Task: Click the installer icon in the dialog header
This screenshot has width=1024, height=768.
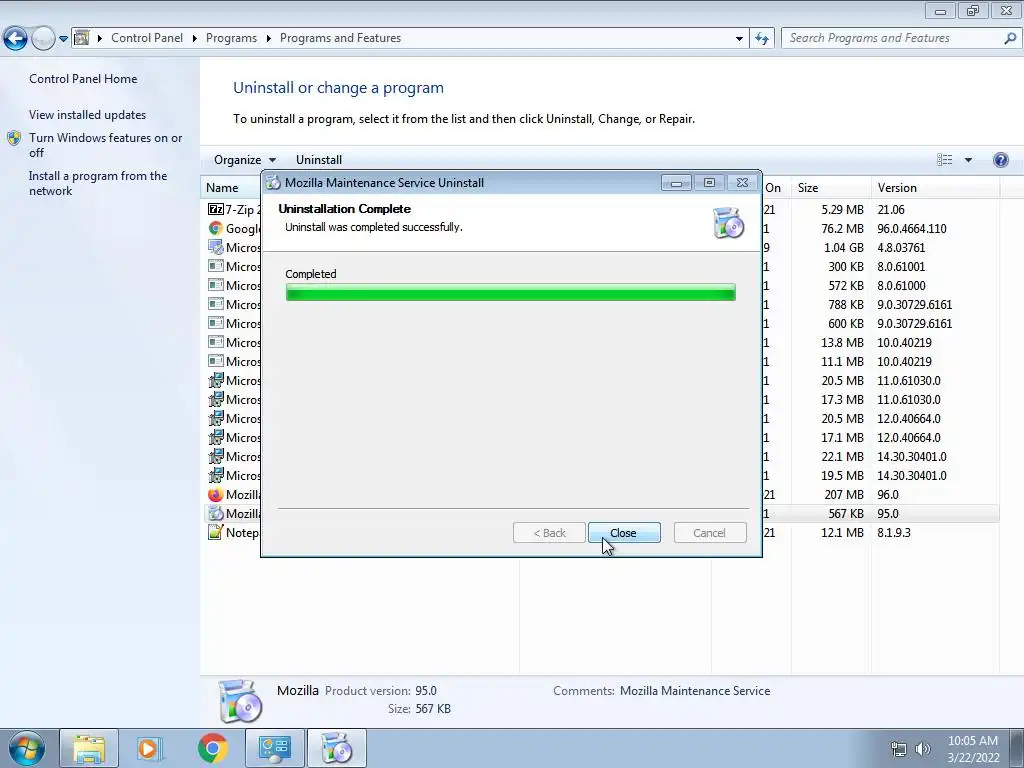Action: pos(729,223)
